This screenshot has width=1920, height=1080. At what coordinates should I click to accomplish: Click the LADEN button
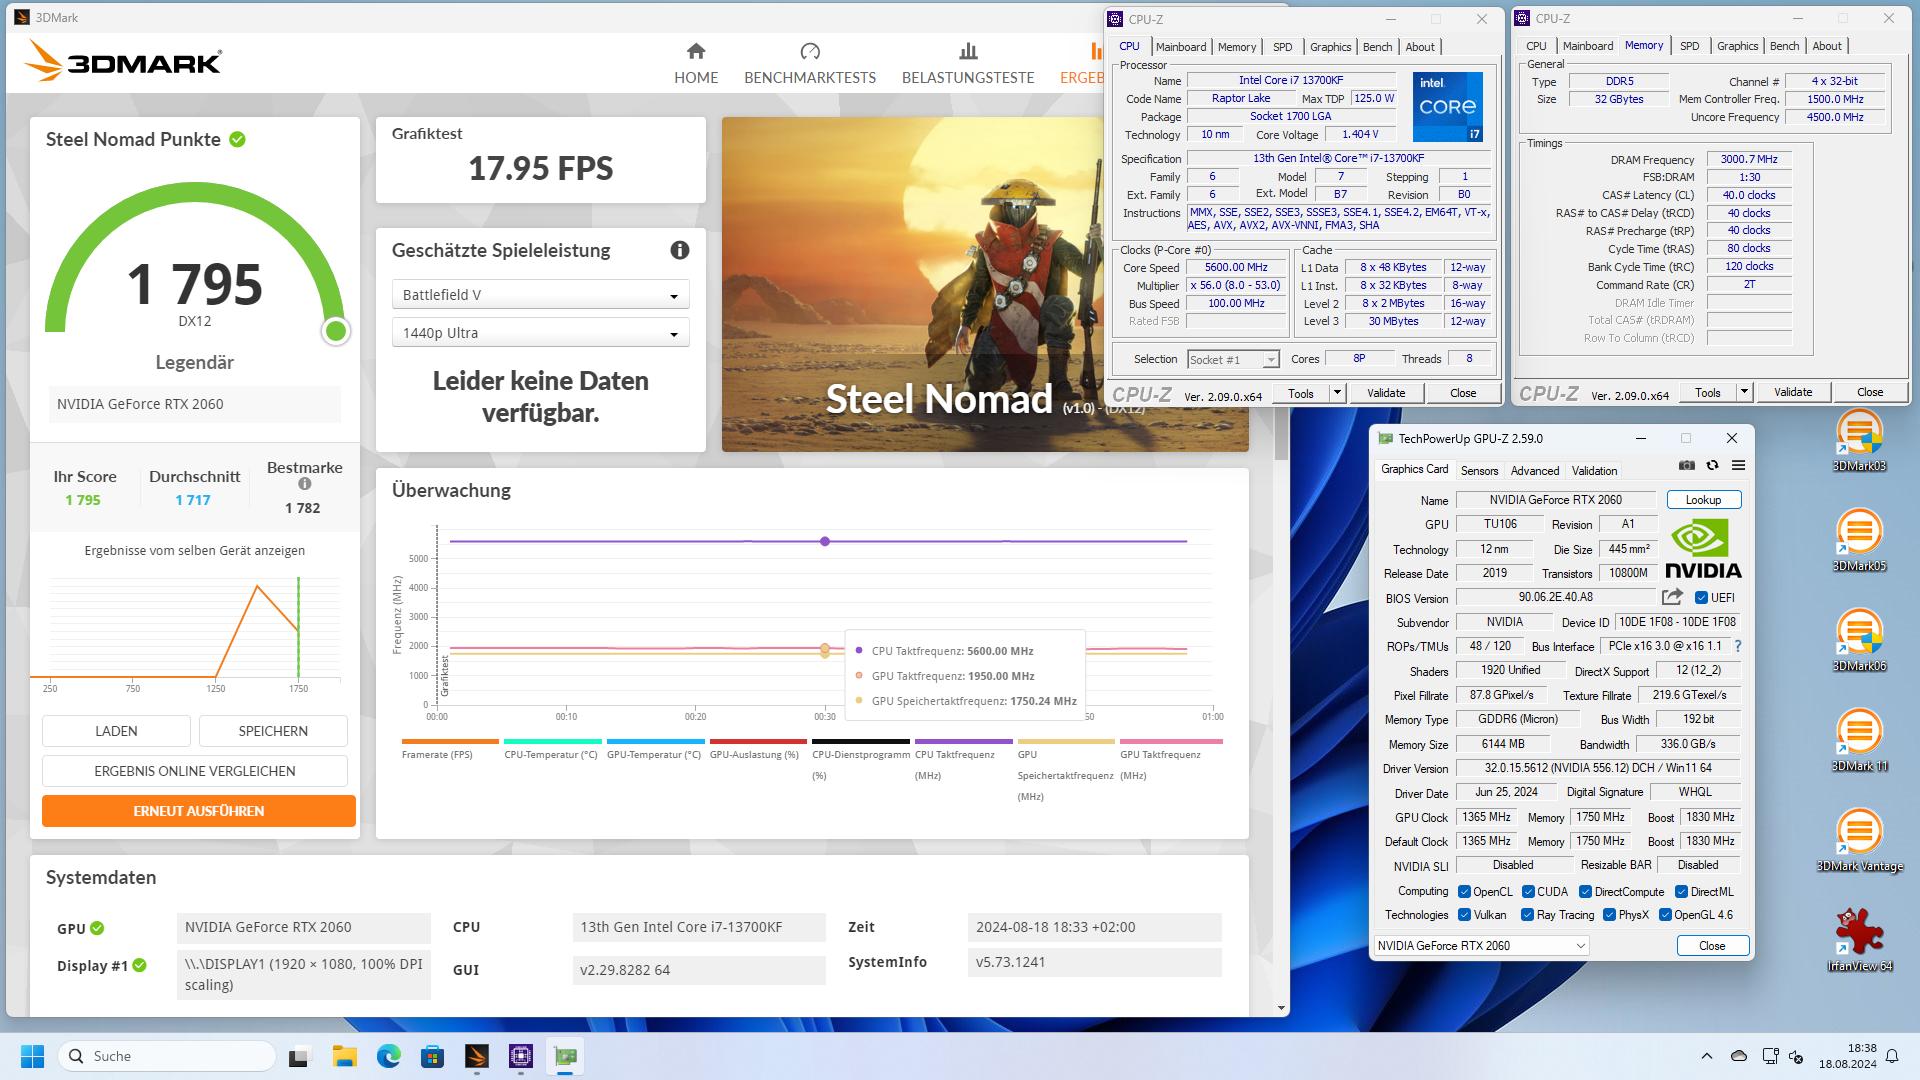pyautogui.click(x=116, y=731)
